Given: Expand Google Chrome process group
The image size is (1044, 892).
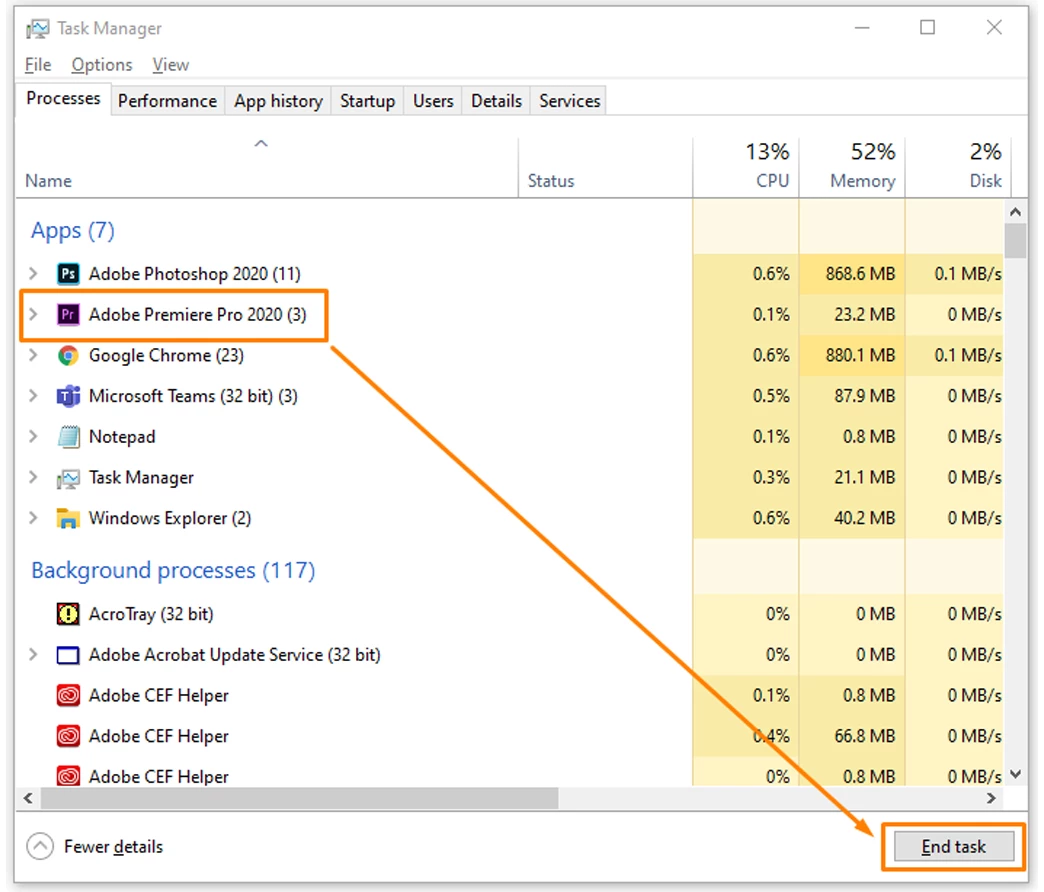Looking at the screenshot, I should click(33, 355).
